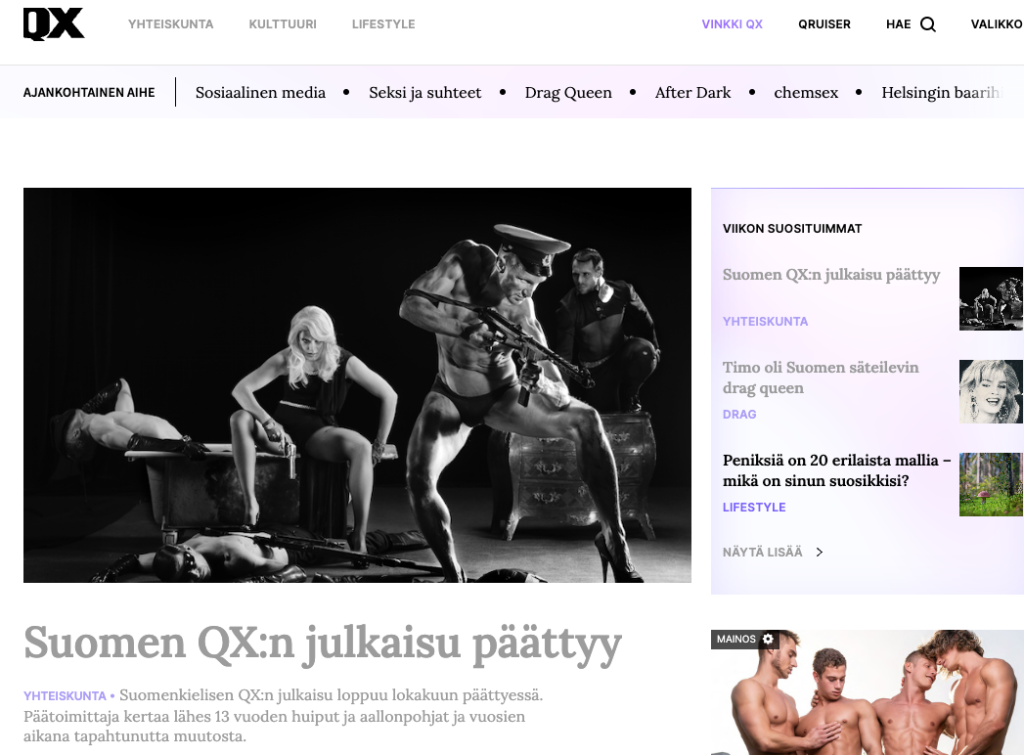Image resolution: width=1024 pixels, height=755 pixels.
Task: Choose the Drag Queen topic
Action: (x=568, y=92)
